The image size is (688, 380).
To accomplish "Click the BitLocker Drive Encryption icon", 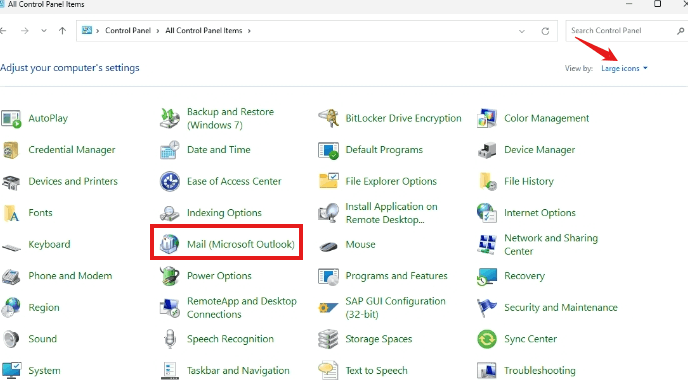I will click(328, 118).
